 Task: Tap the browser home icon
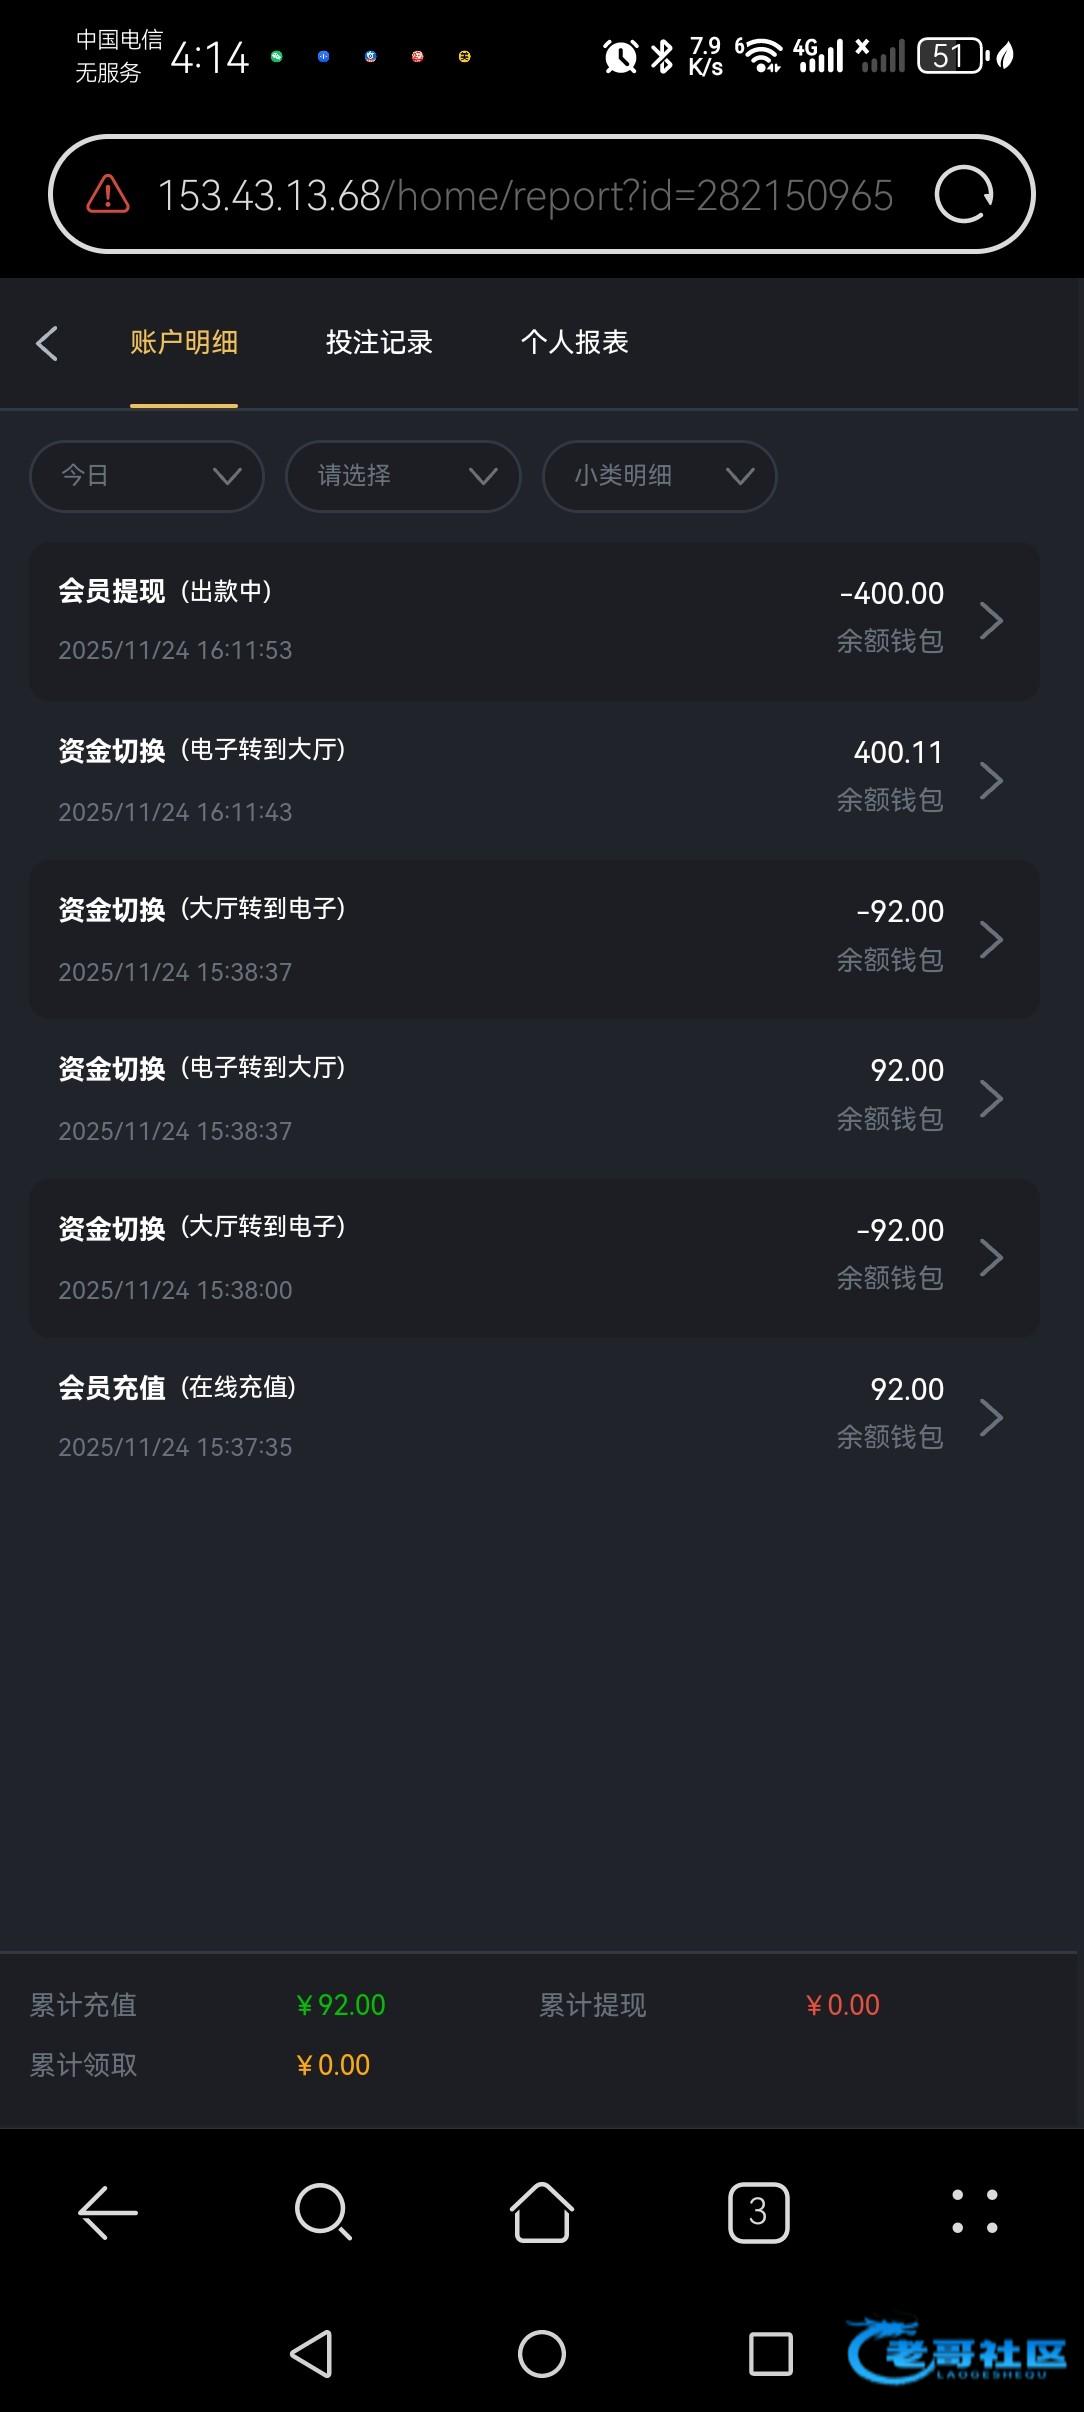[541, 2212]
